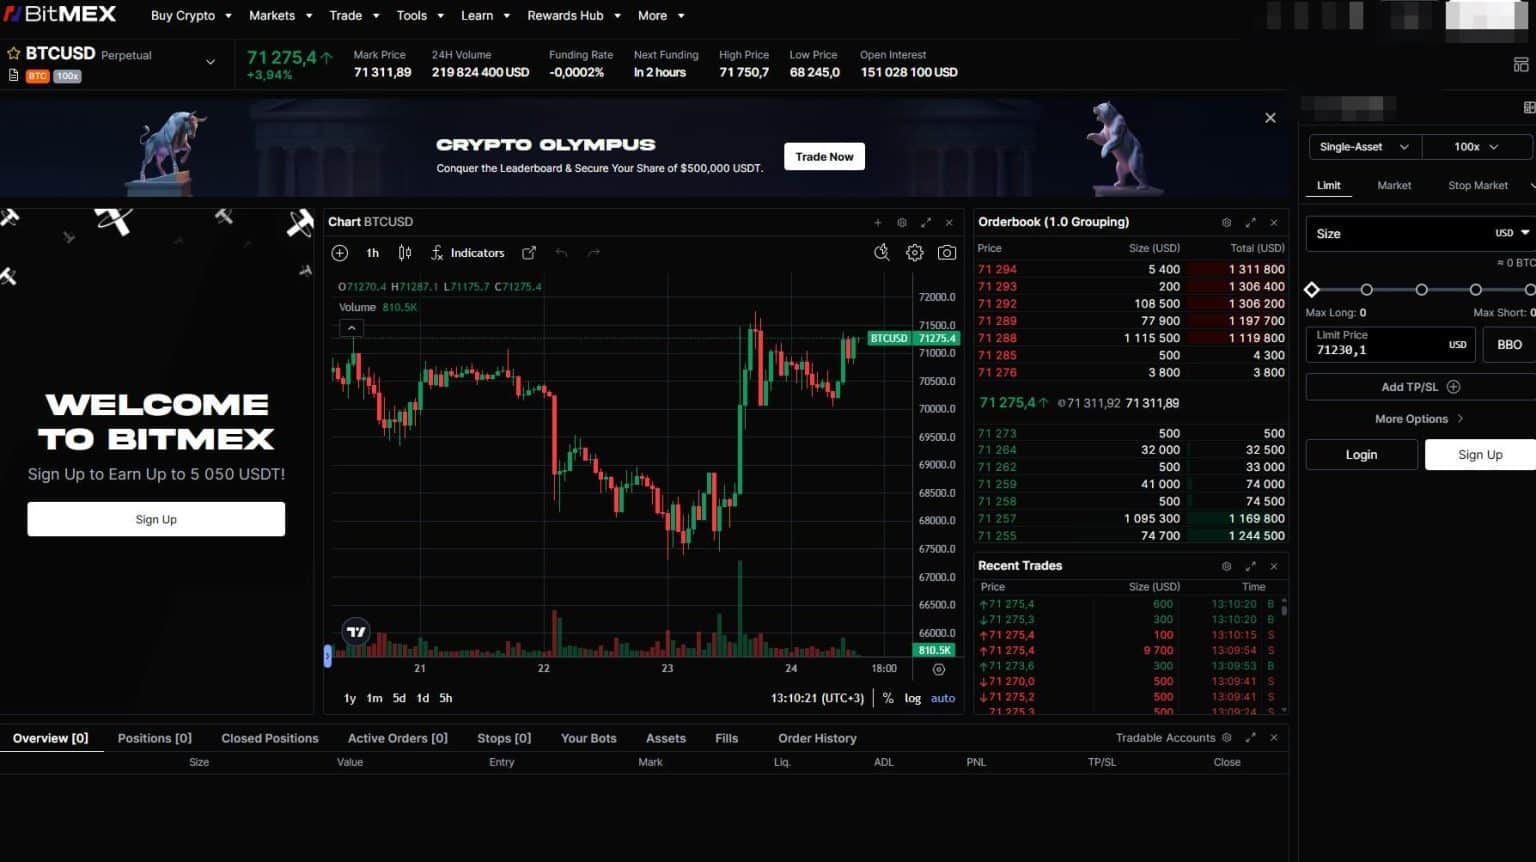Select the Market order tab
1536x862 pixels.
(x=1394, y=185)
